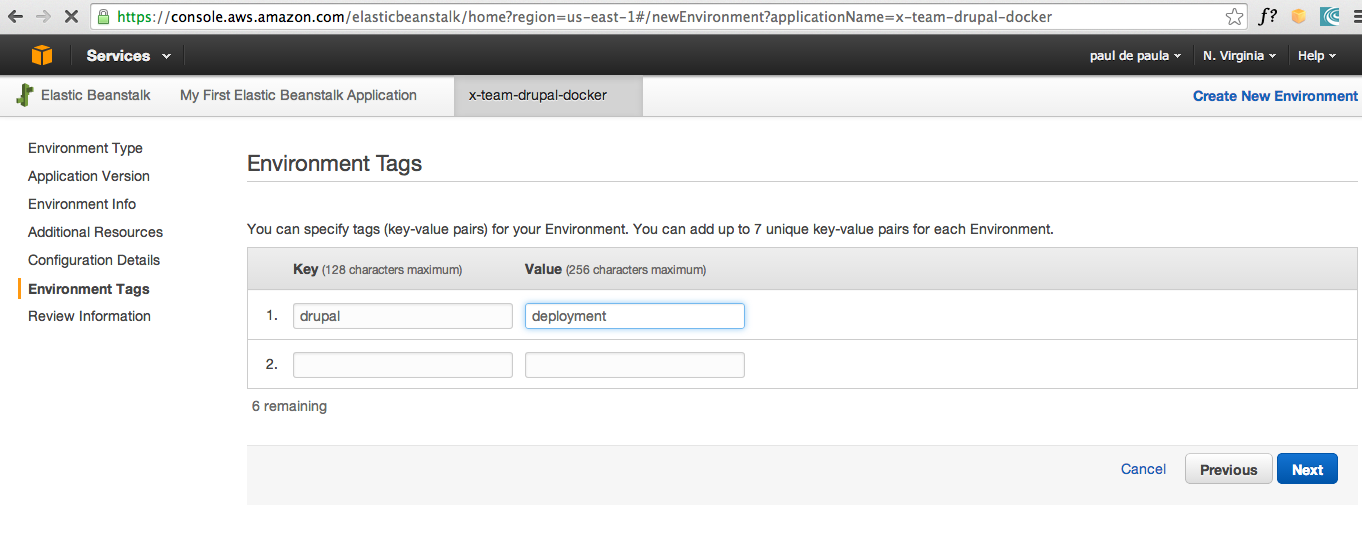
Task: Go to Configuration Details step
Action: point(94,260)
